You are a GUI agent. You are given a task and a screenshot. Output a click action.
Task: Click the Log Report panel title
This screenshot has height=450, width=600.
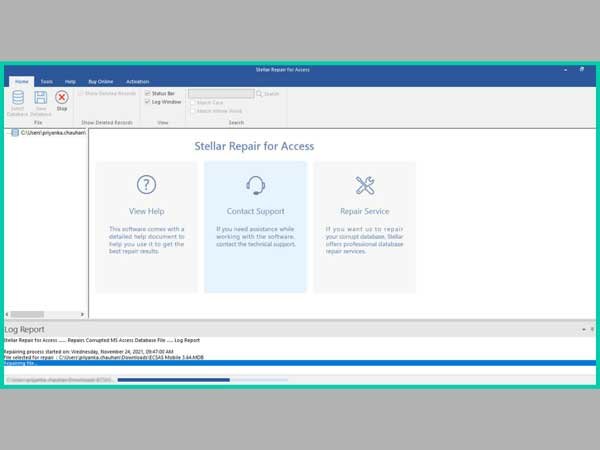point(24,329)
